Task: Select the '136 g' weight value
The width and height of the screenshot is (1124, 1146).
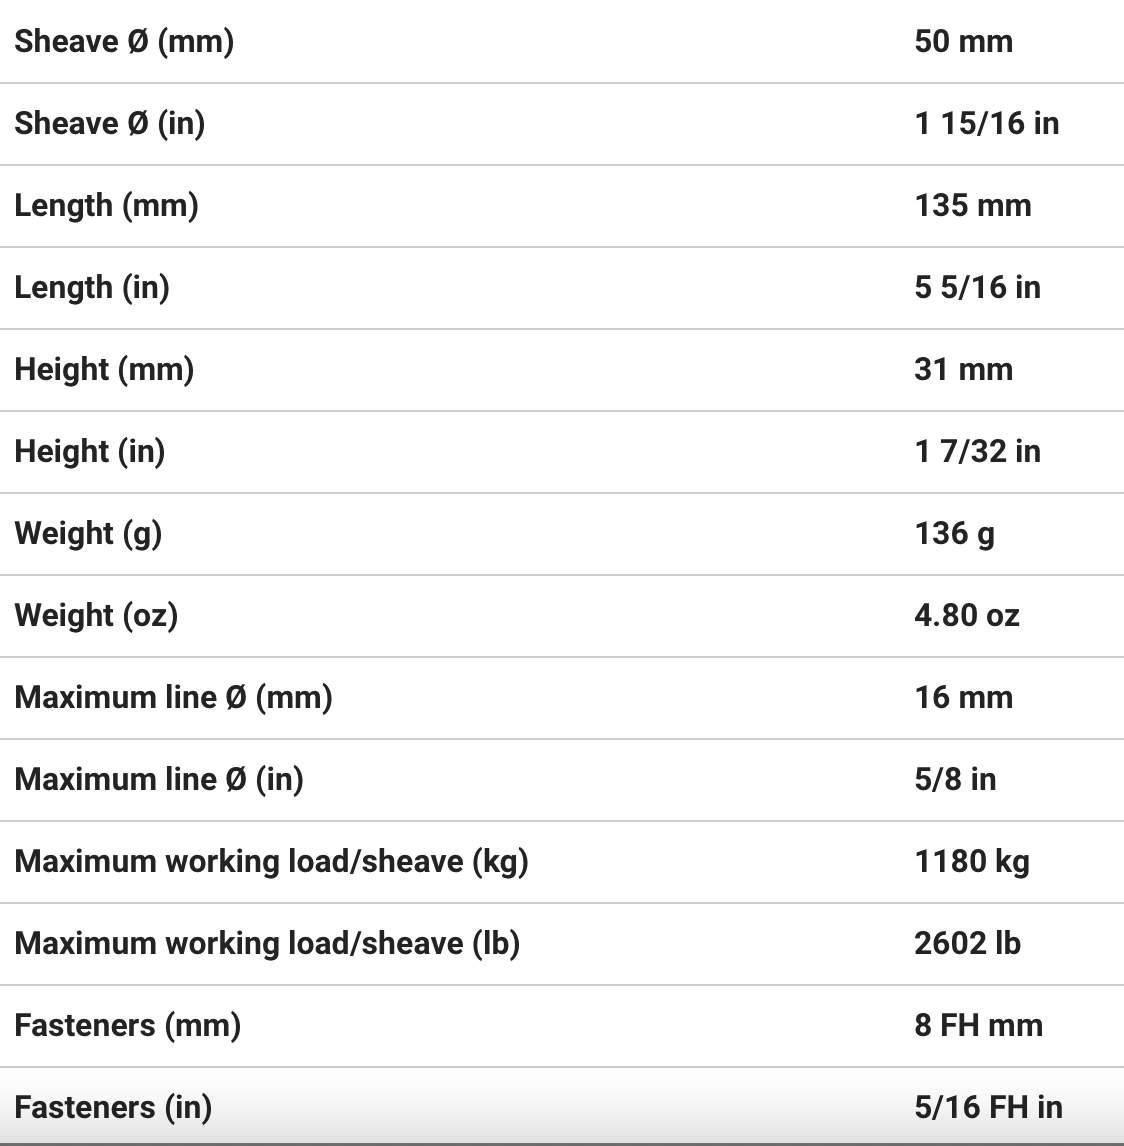Action: [954, 534]
